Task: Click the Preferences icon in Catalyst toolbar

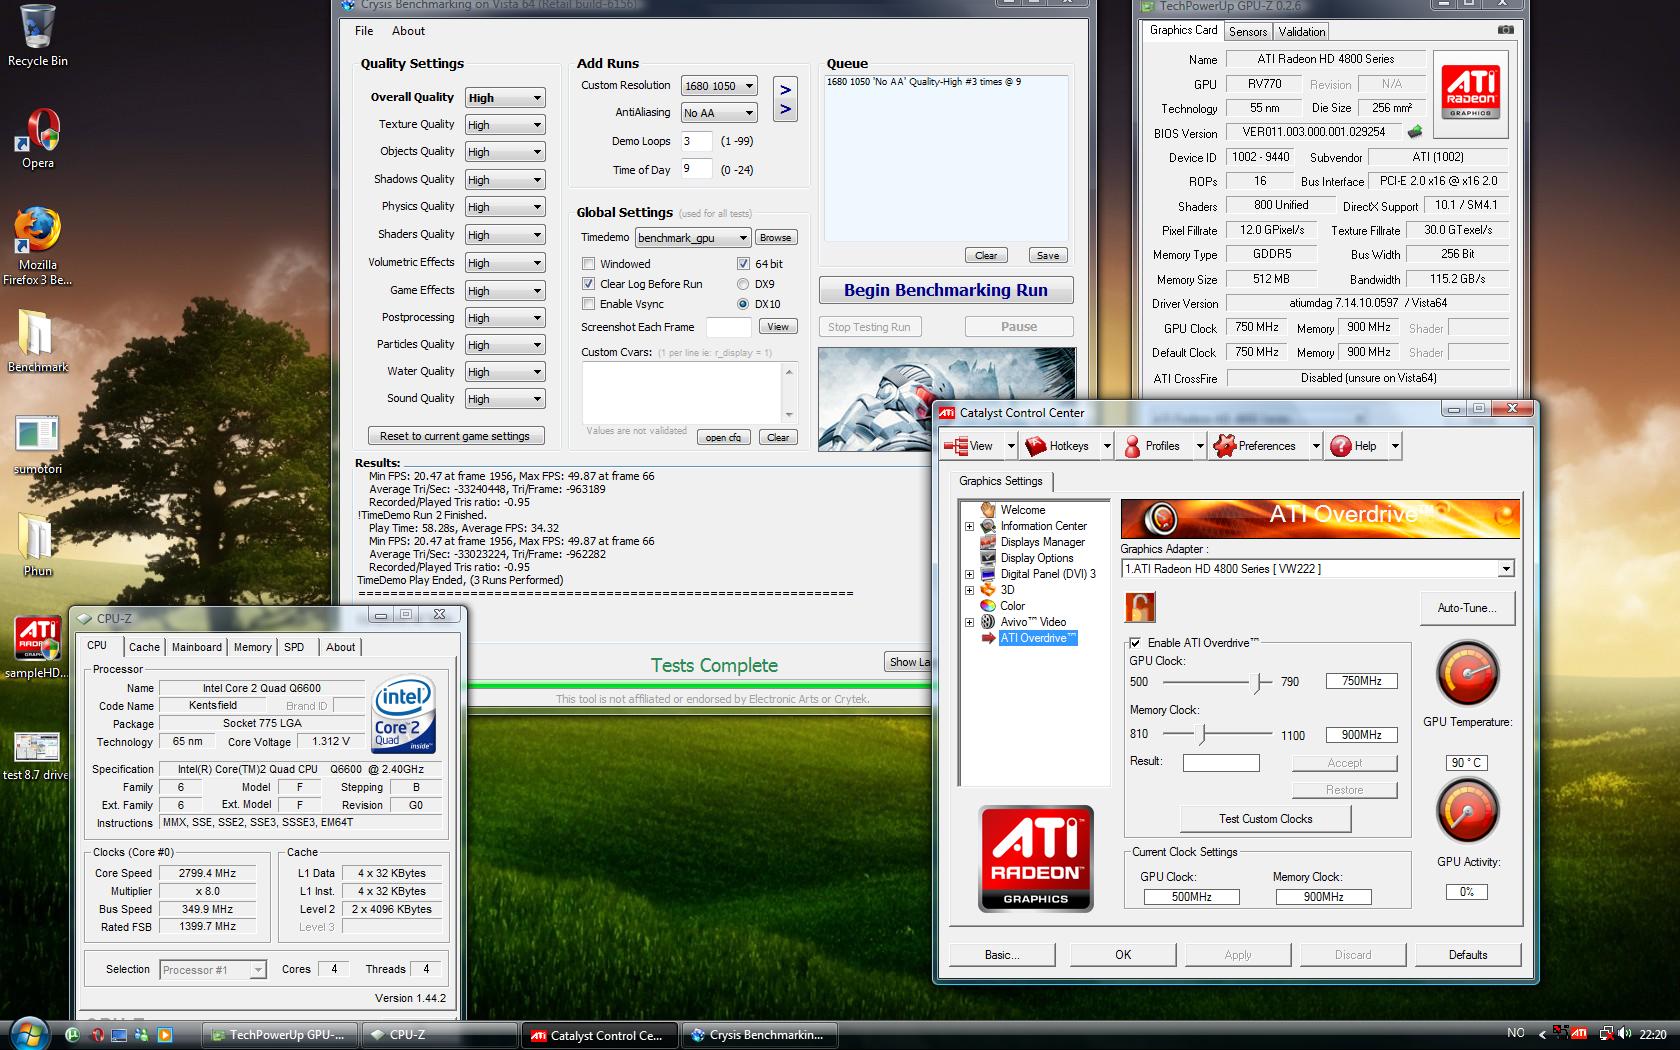Action: click(1224, 446)
